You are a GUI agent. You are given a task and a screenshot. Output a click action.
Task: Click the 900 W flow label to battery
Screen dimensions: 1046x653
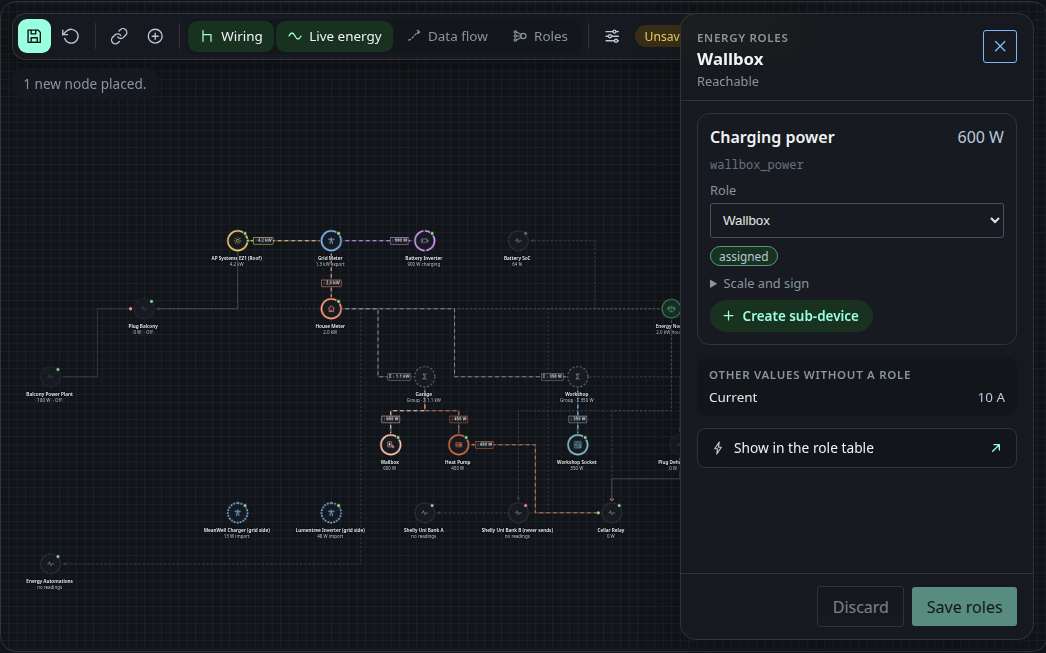(x=400, y=240)
